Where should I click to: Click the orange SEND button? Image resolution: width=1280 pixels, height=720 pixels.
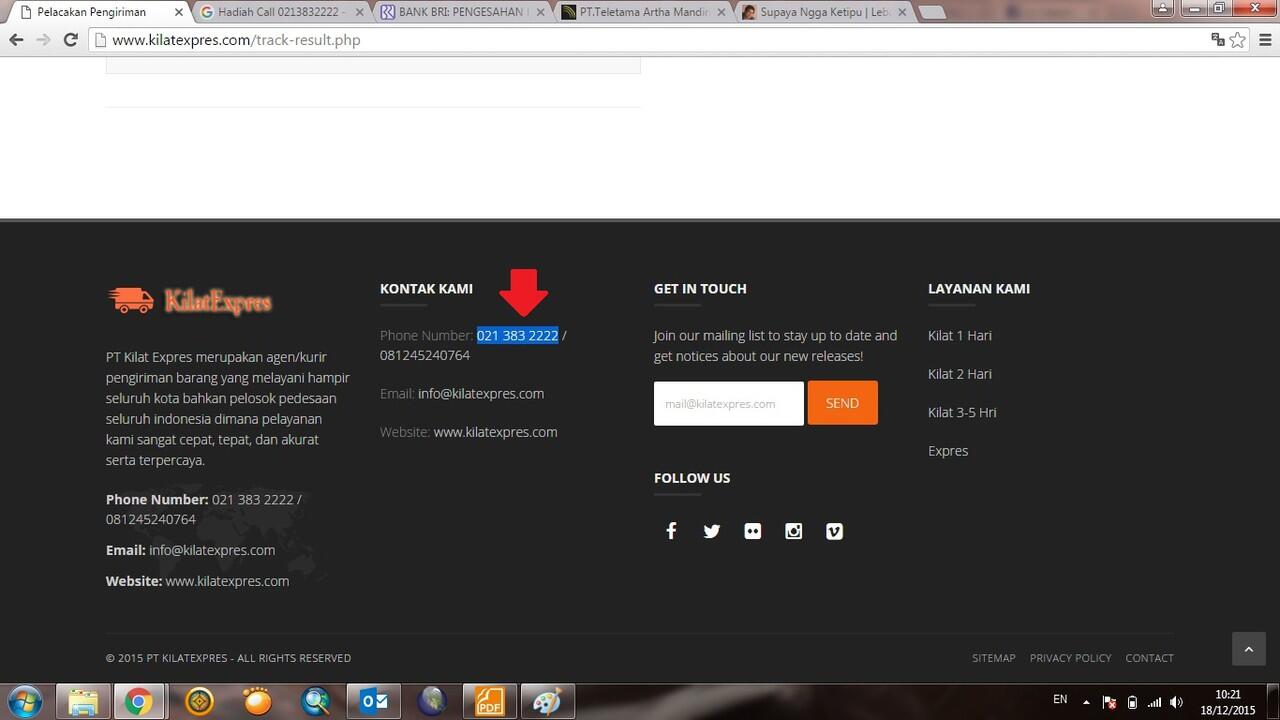[842, 403]
